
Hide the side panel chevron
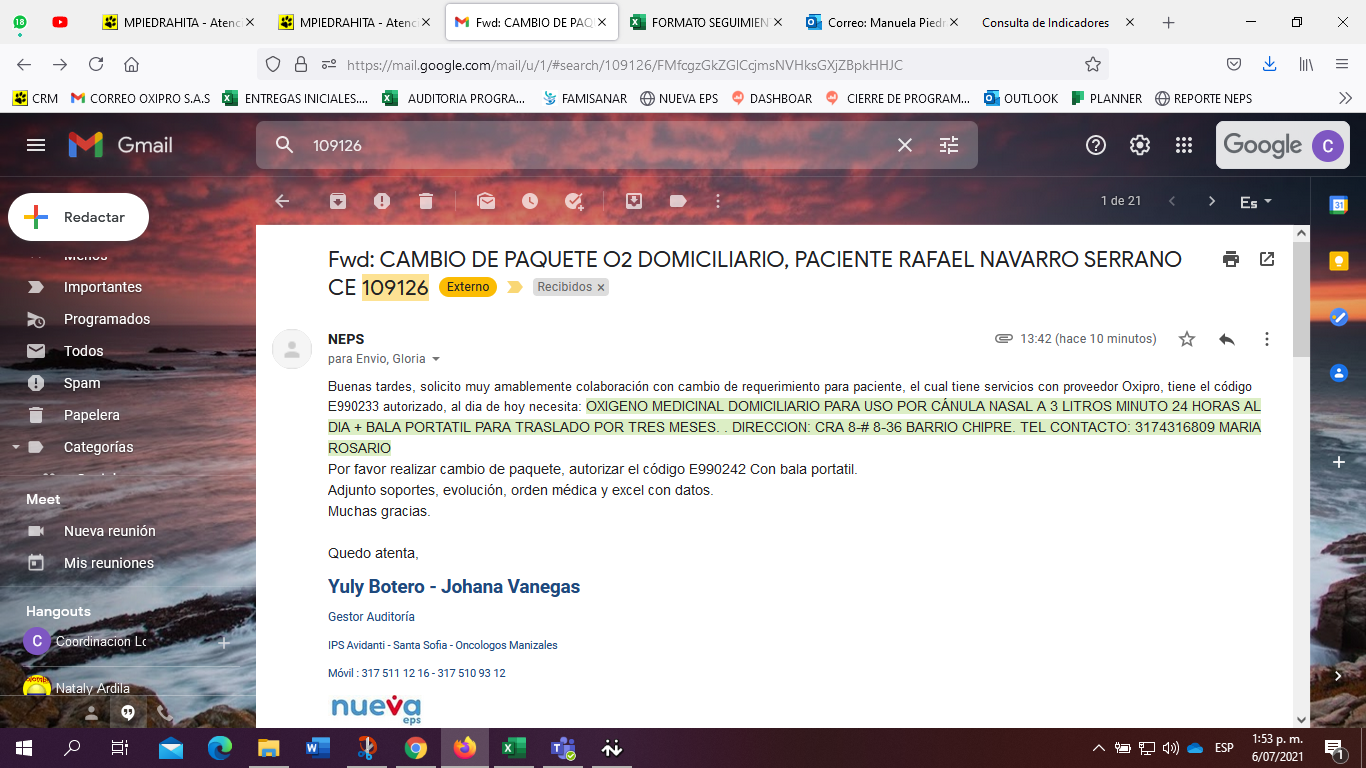tap(1338, 676)
